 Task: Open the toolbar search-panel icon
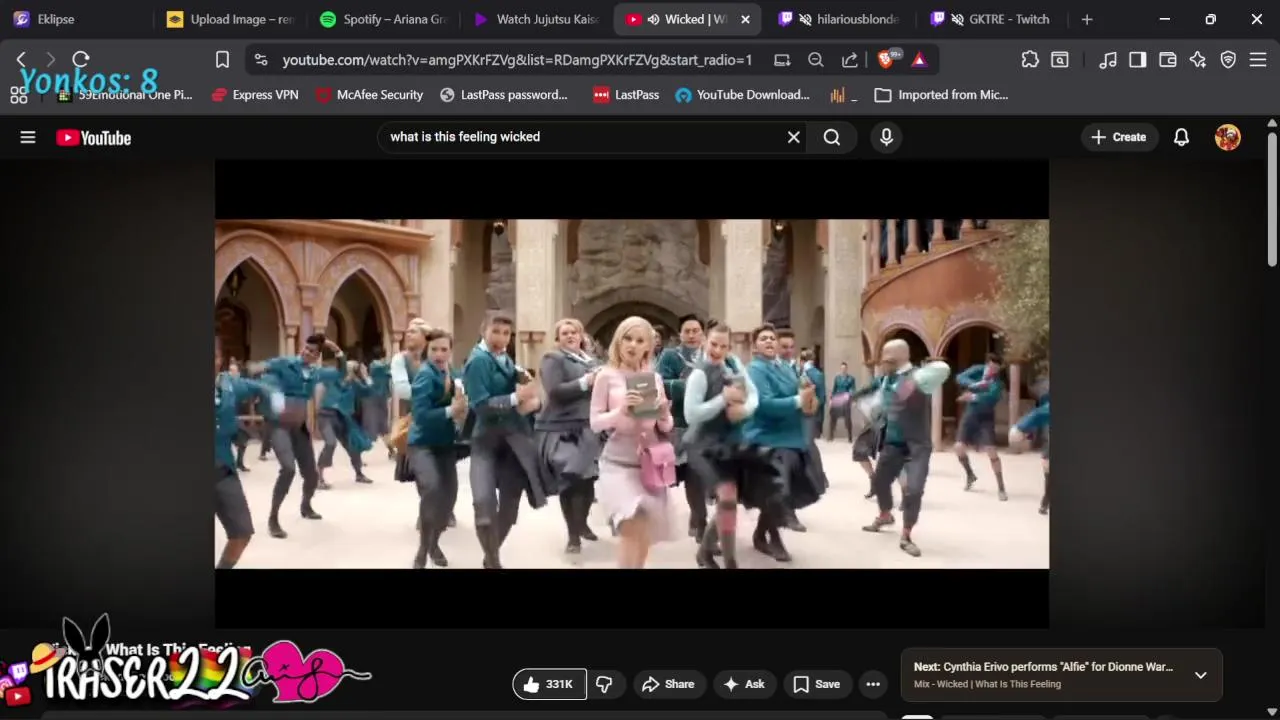tap(1059, 60)
